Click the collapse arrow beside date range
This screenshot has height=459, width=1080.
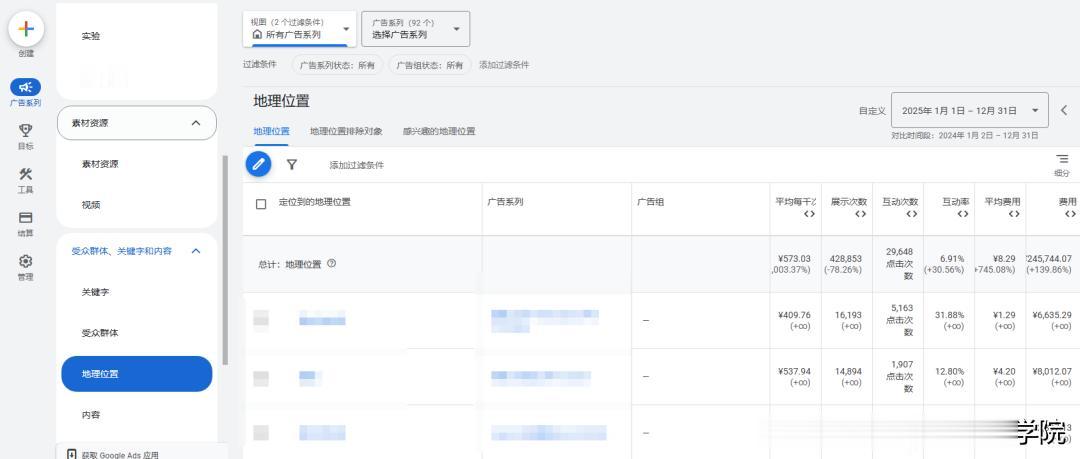(x=1064, y=110)
